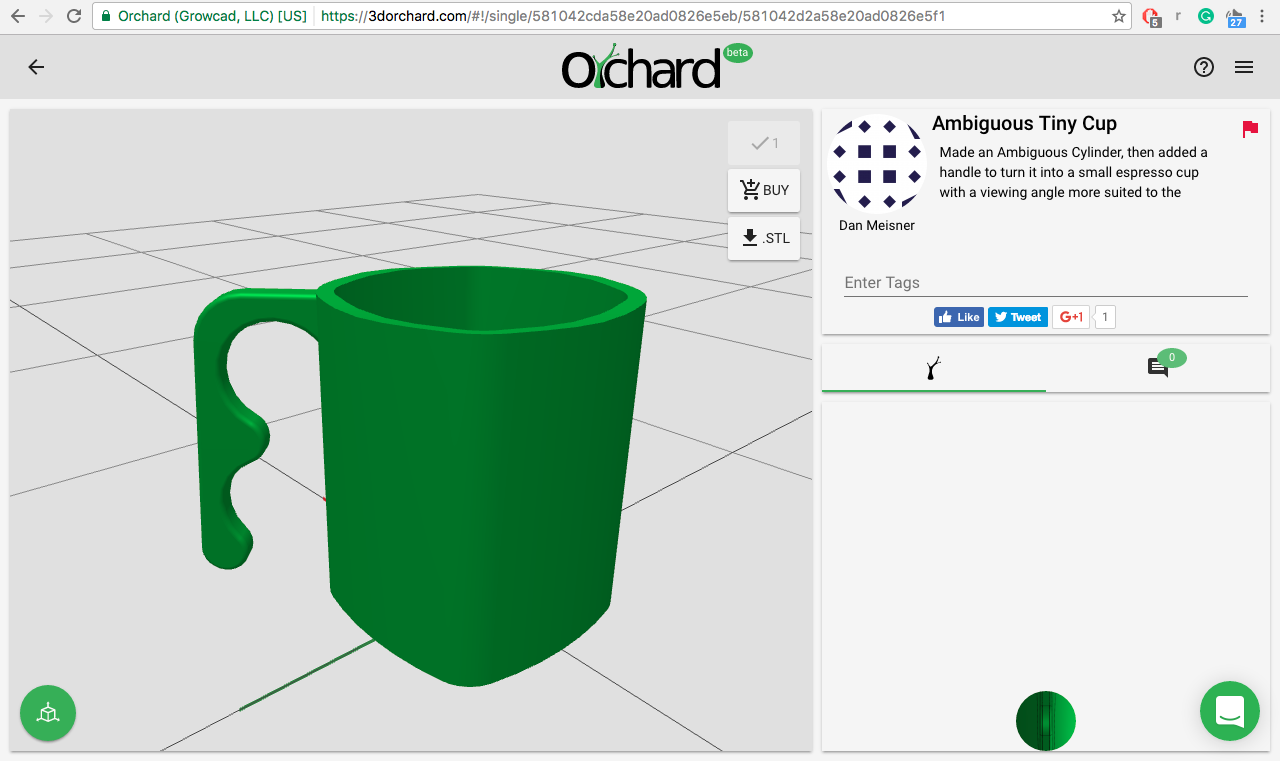1280x761 pixels.
Task: Click the beta badge
Action: (x=737, y=53)
